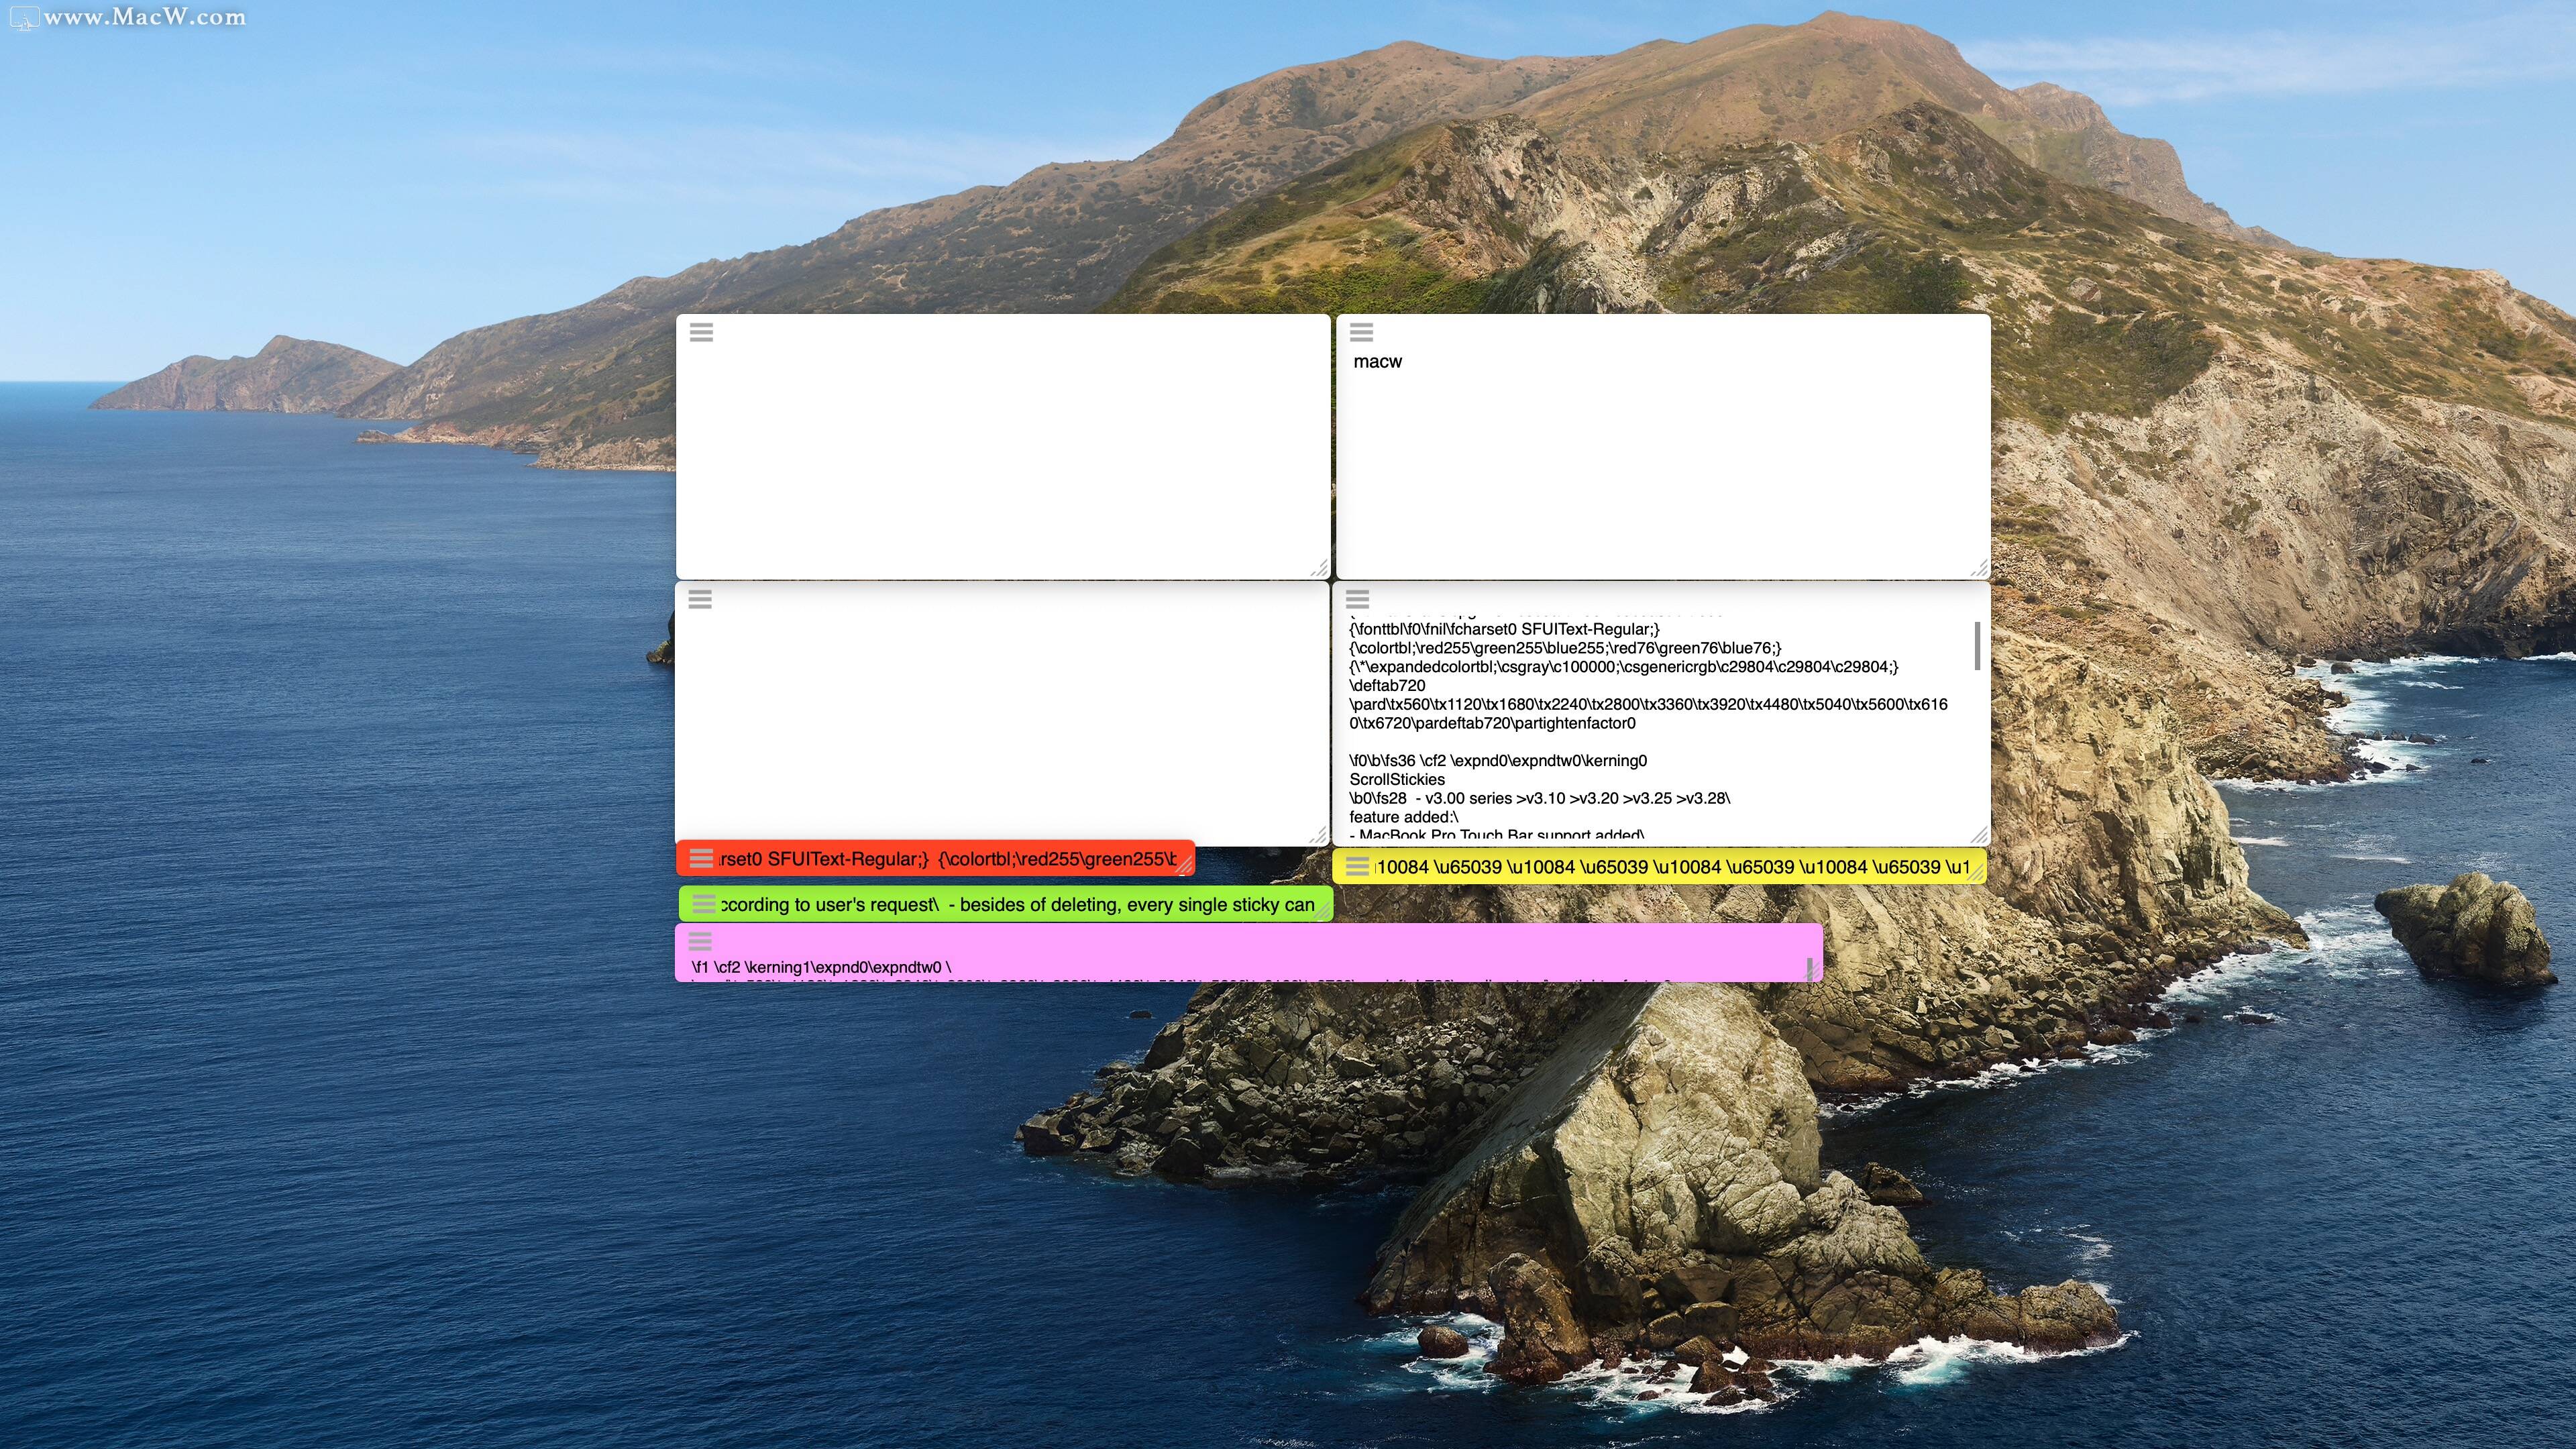Click the yellow sticky's resize grip

coord(1976,873)
